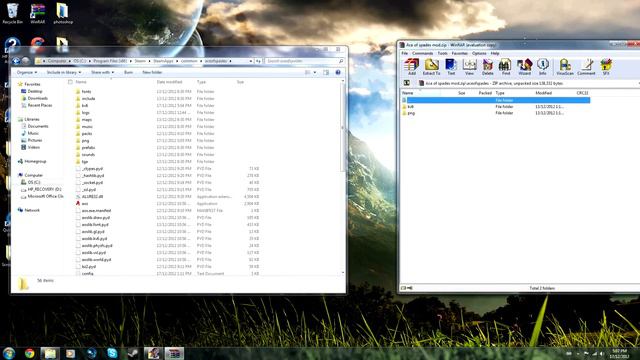Image resolution: width=640 pixels, height=360 pixels.
Task: Click SteamApps in the address breadcrumb
Action: point(163,61)
